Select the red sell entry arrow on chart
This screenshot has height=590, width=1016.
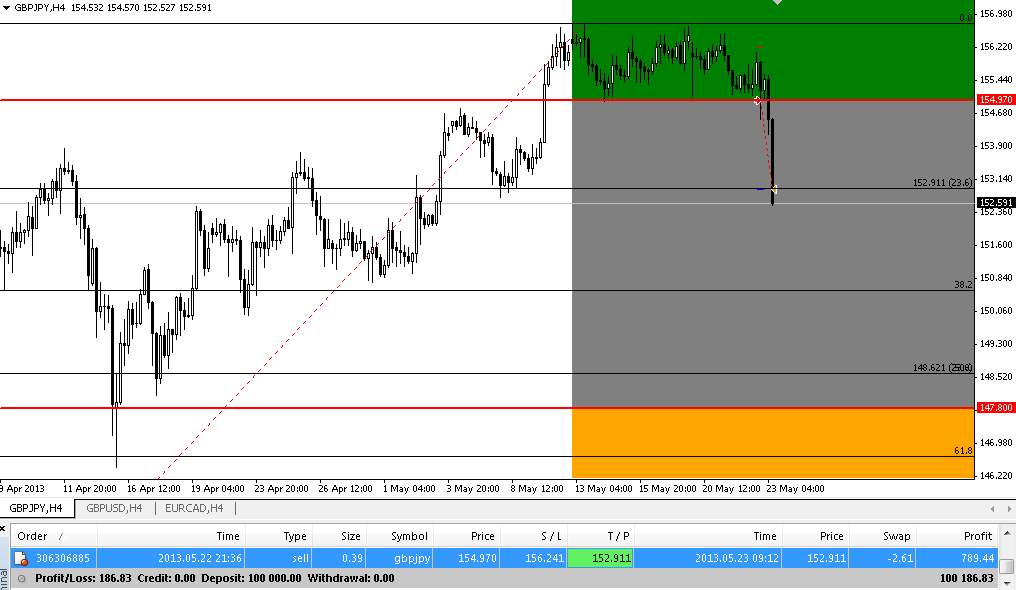pyautogui.click(x=757, y=100)
